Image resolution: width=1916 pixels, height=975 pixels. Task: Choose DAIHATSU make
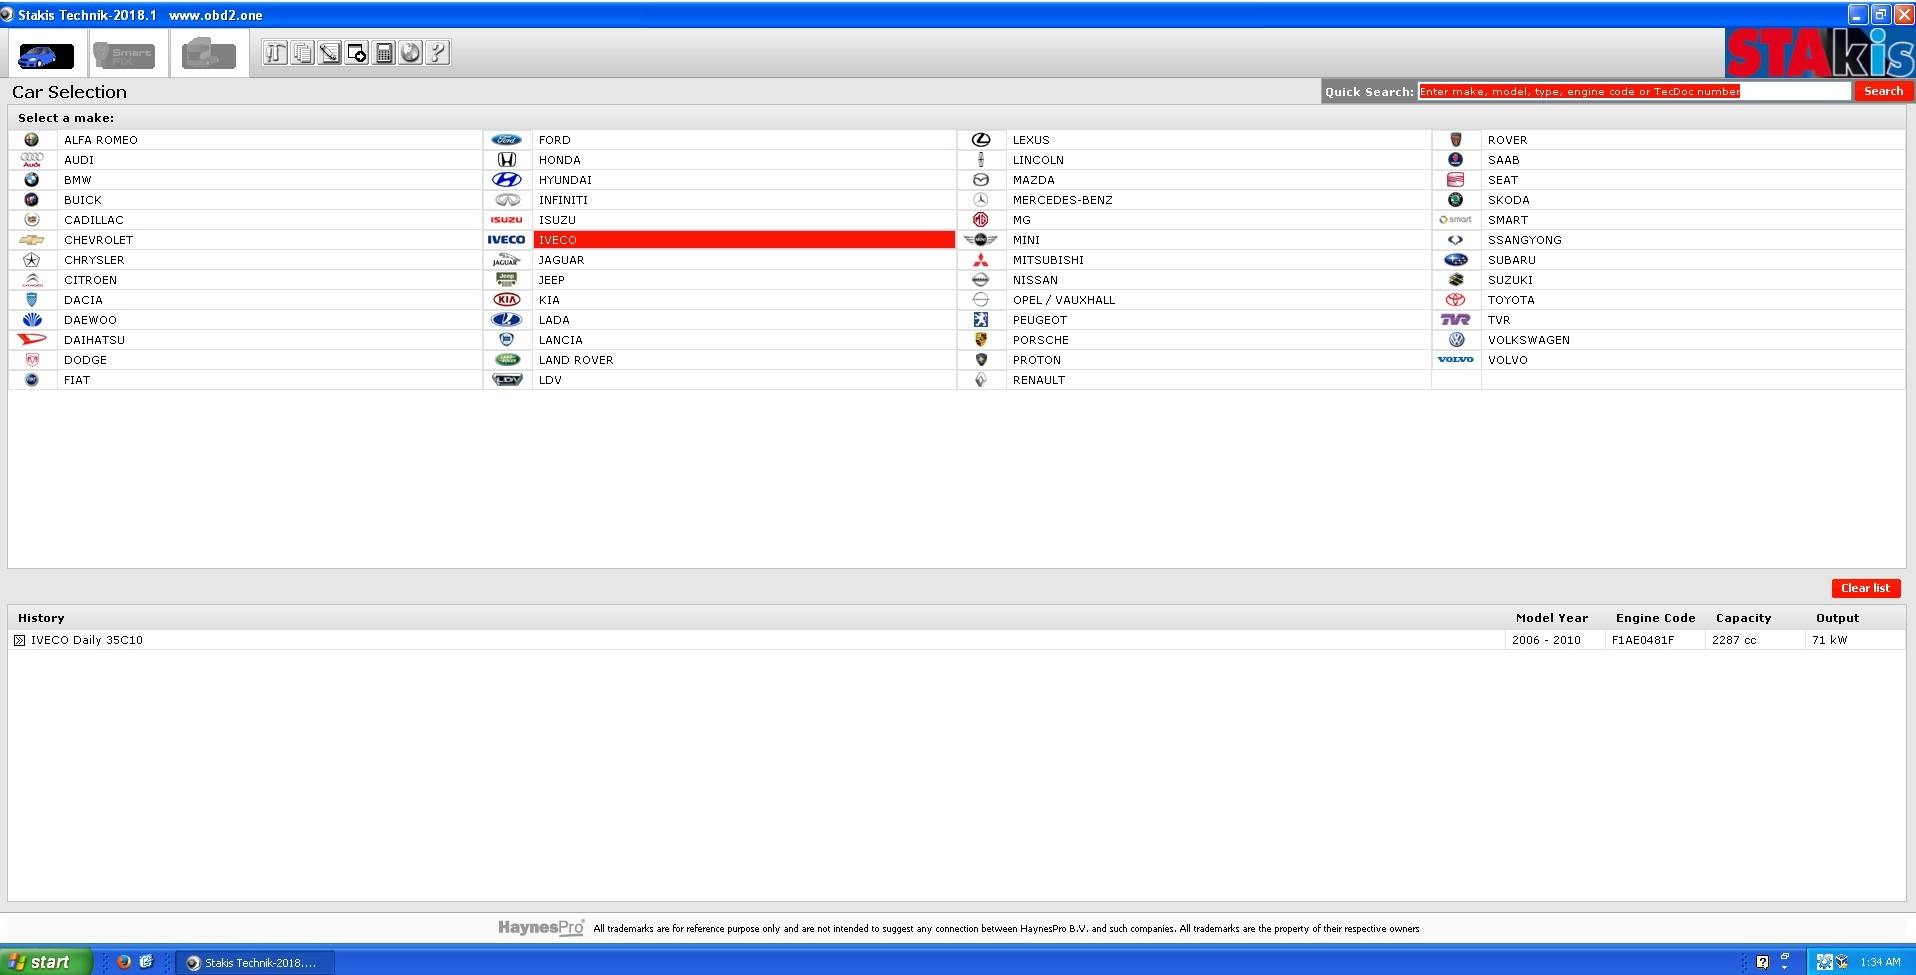94,340
